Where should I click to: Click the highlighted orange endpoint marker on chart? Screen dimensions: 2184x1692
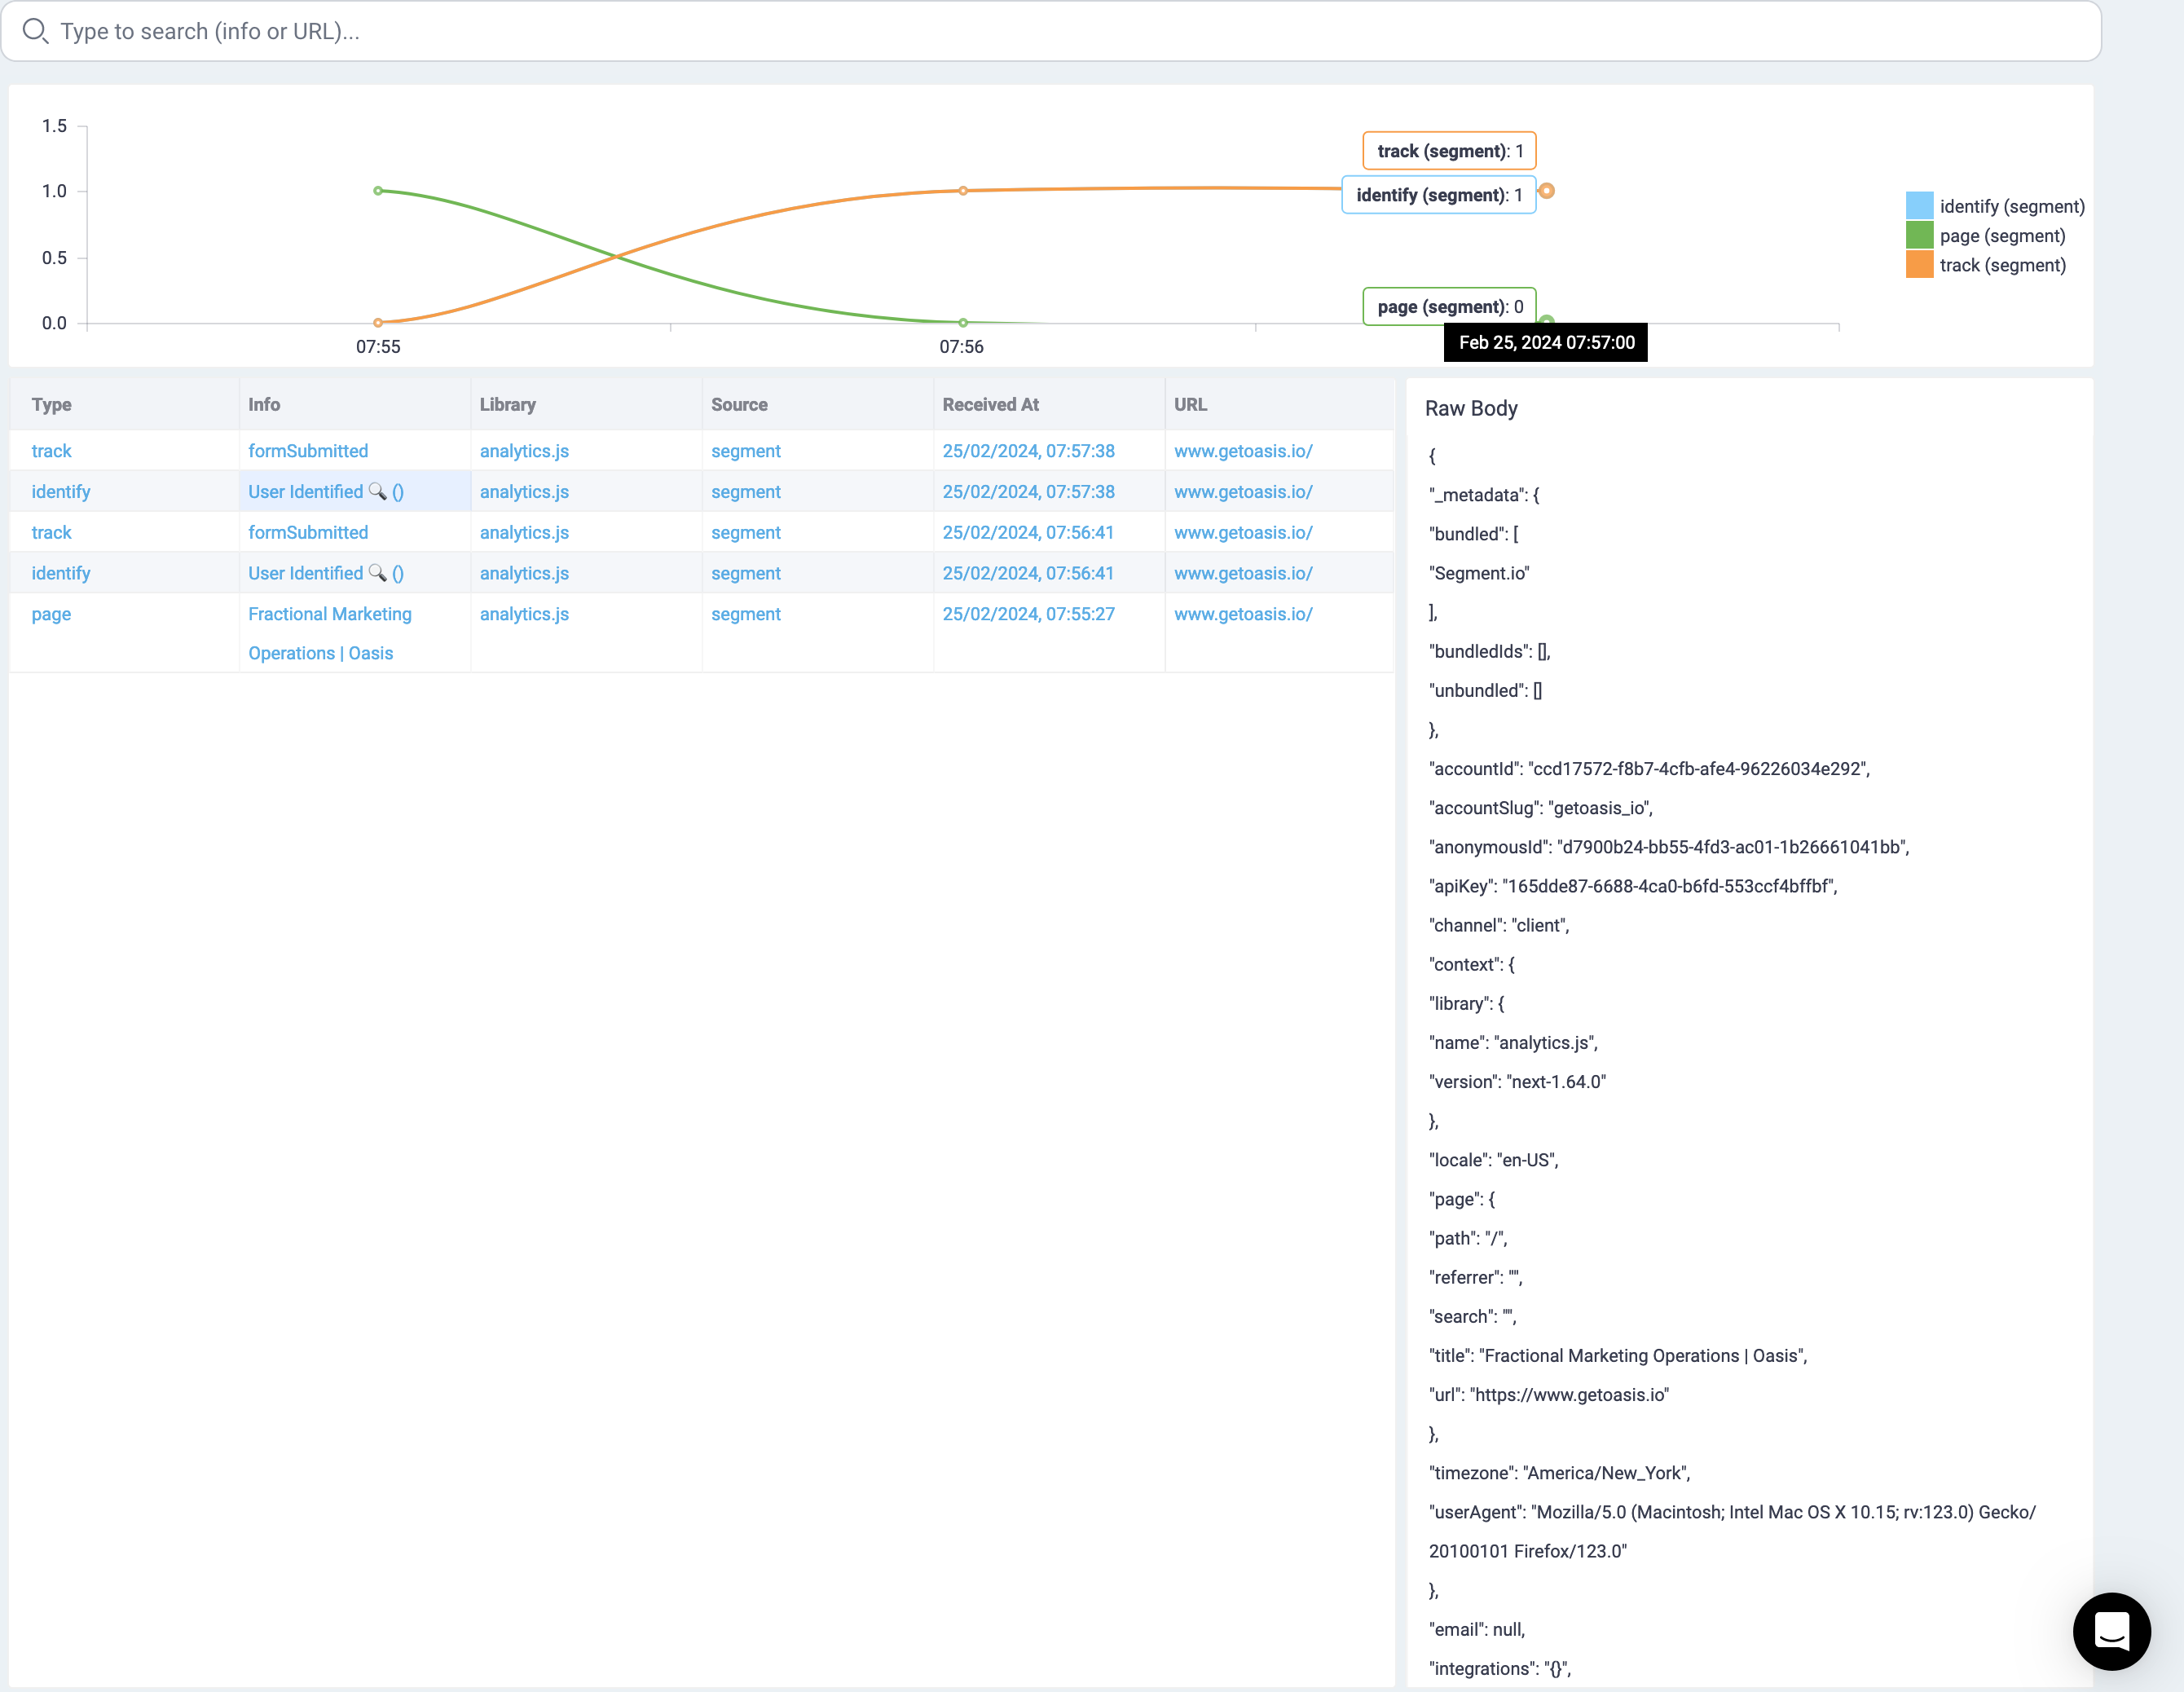click(1546, 191)
